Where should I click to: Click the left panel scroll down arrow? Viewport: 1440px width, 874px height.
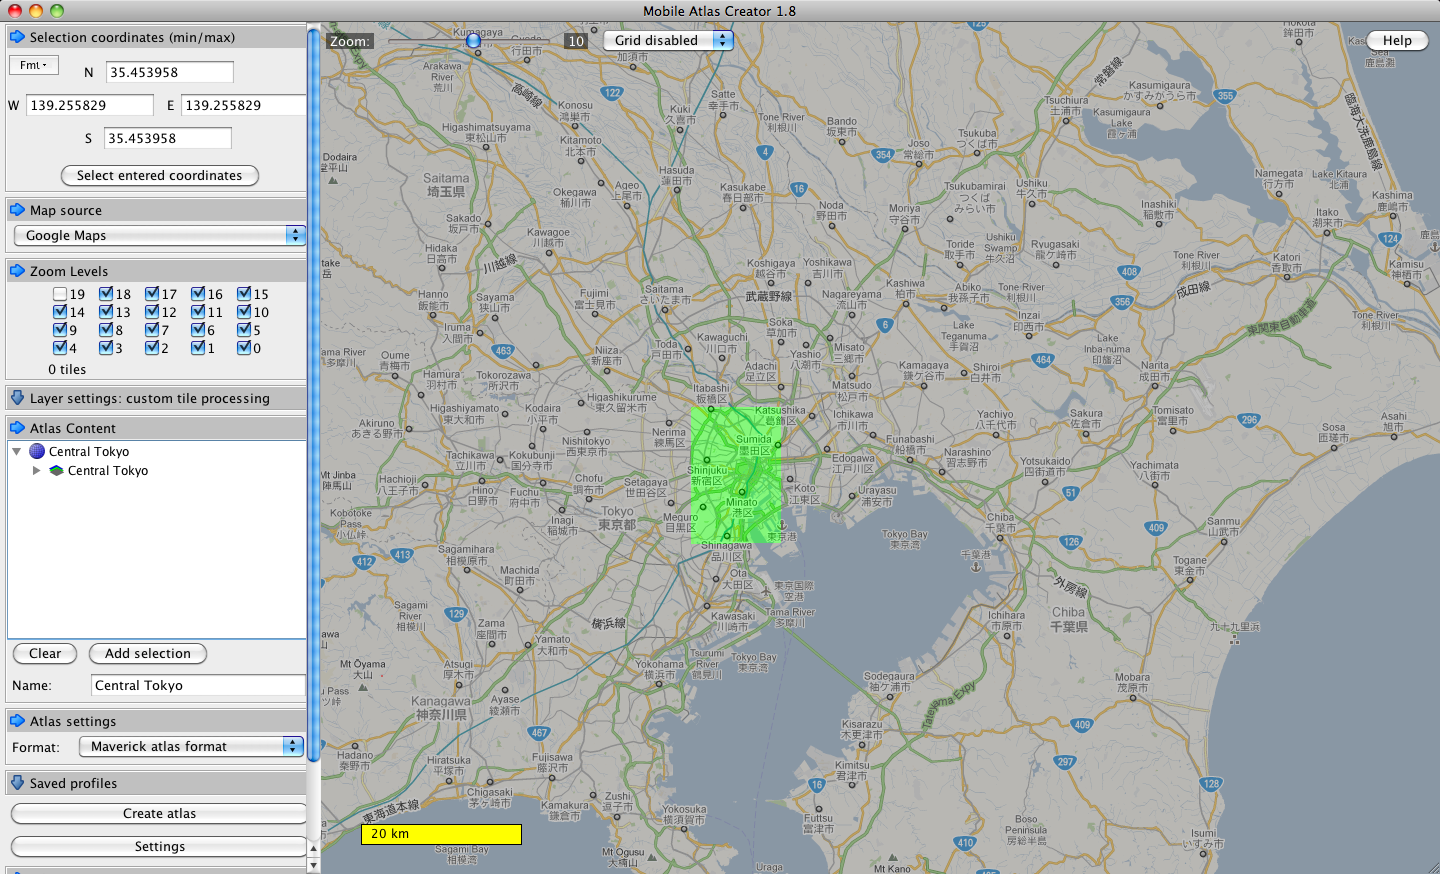314,866
